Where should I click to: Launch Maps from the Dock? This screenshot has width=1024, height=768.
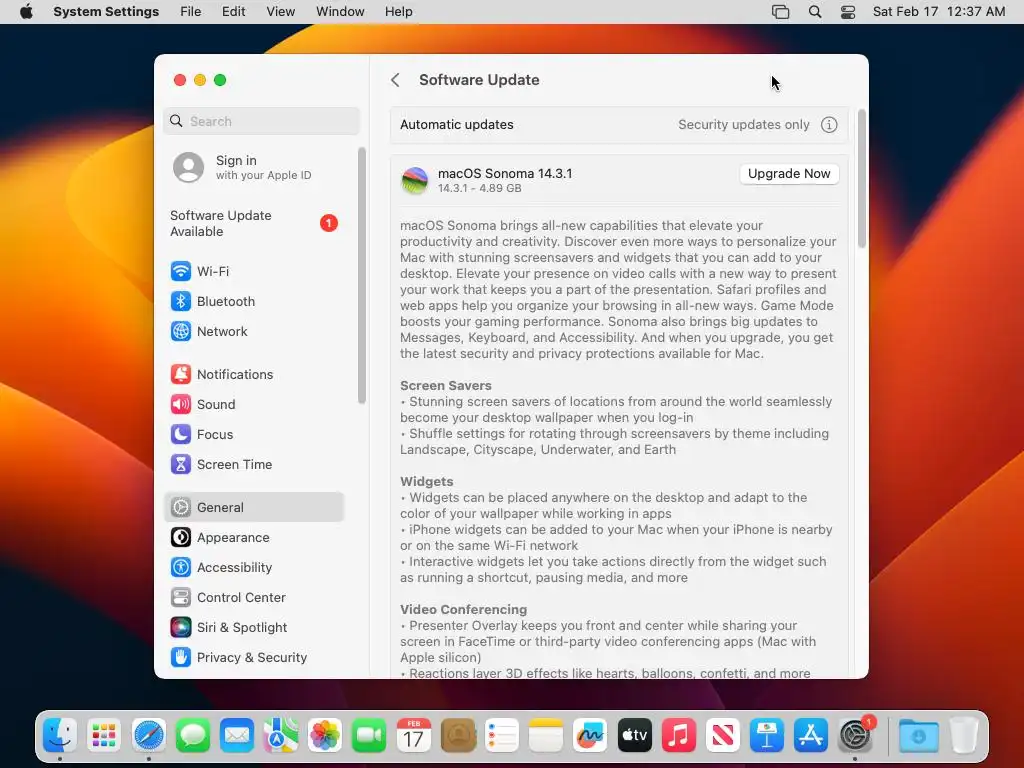coord(281,736)
